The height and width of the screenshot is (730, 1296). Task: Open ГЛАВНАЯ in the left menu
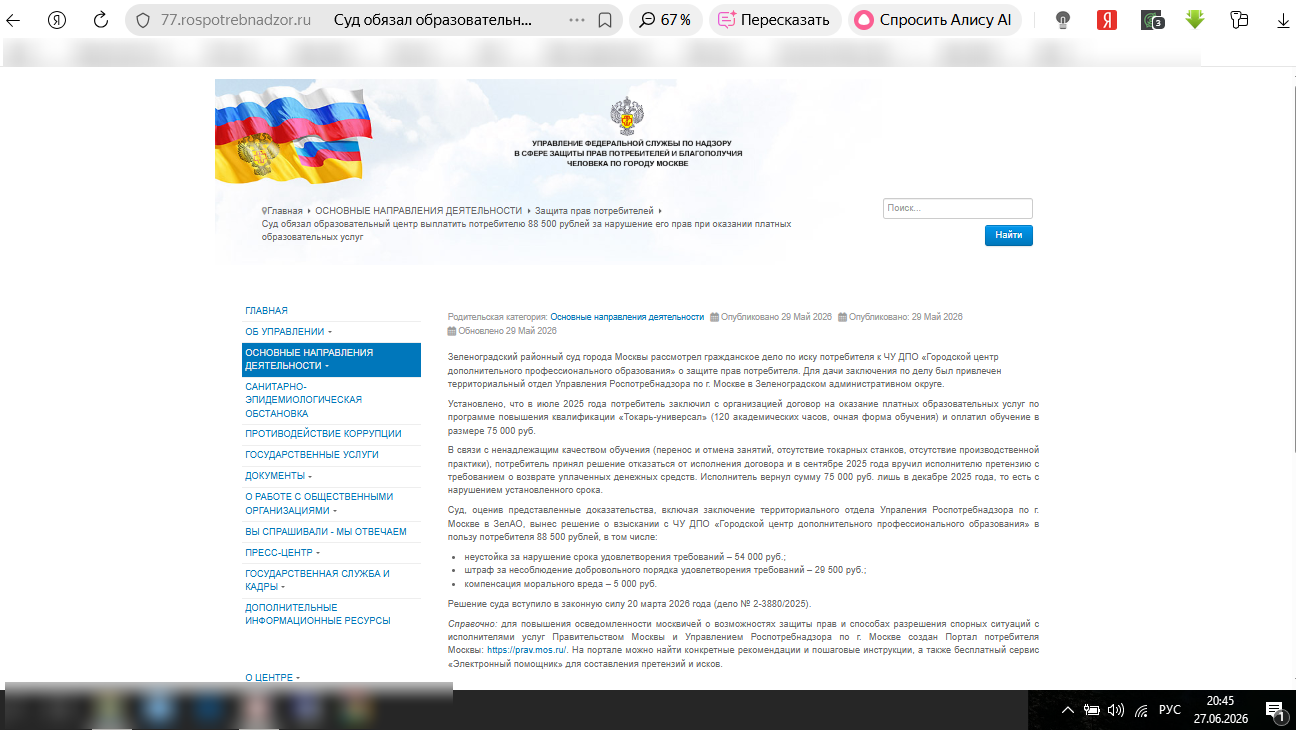coord(266,311)
